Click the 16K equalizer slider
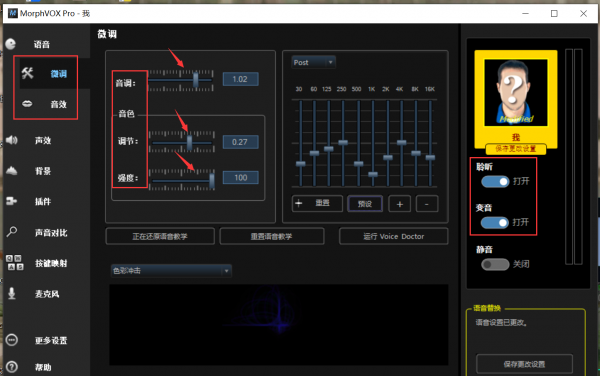 (430, 157)
